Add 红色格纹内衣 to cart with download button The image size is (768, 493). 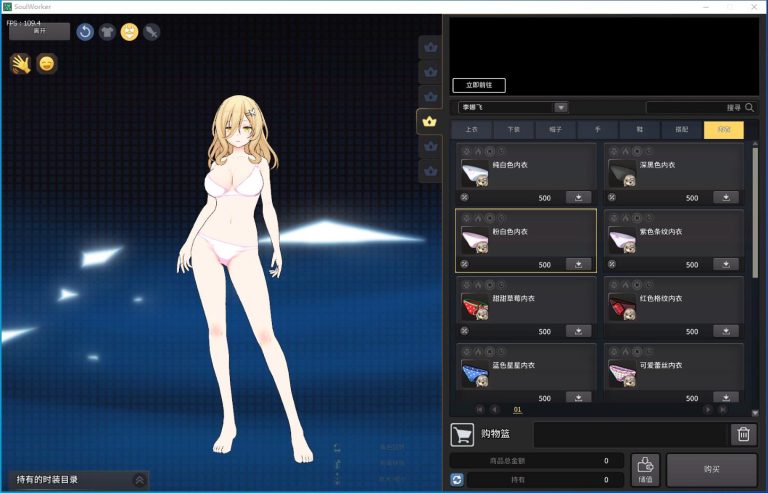[x=726, y=331]
